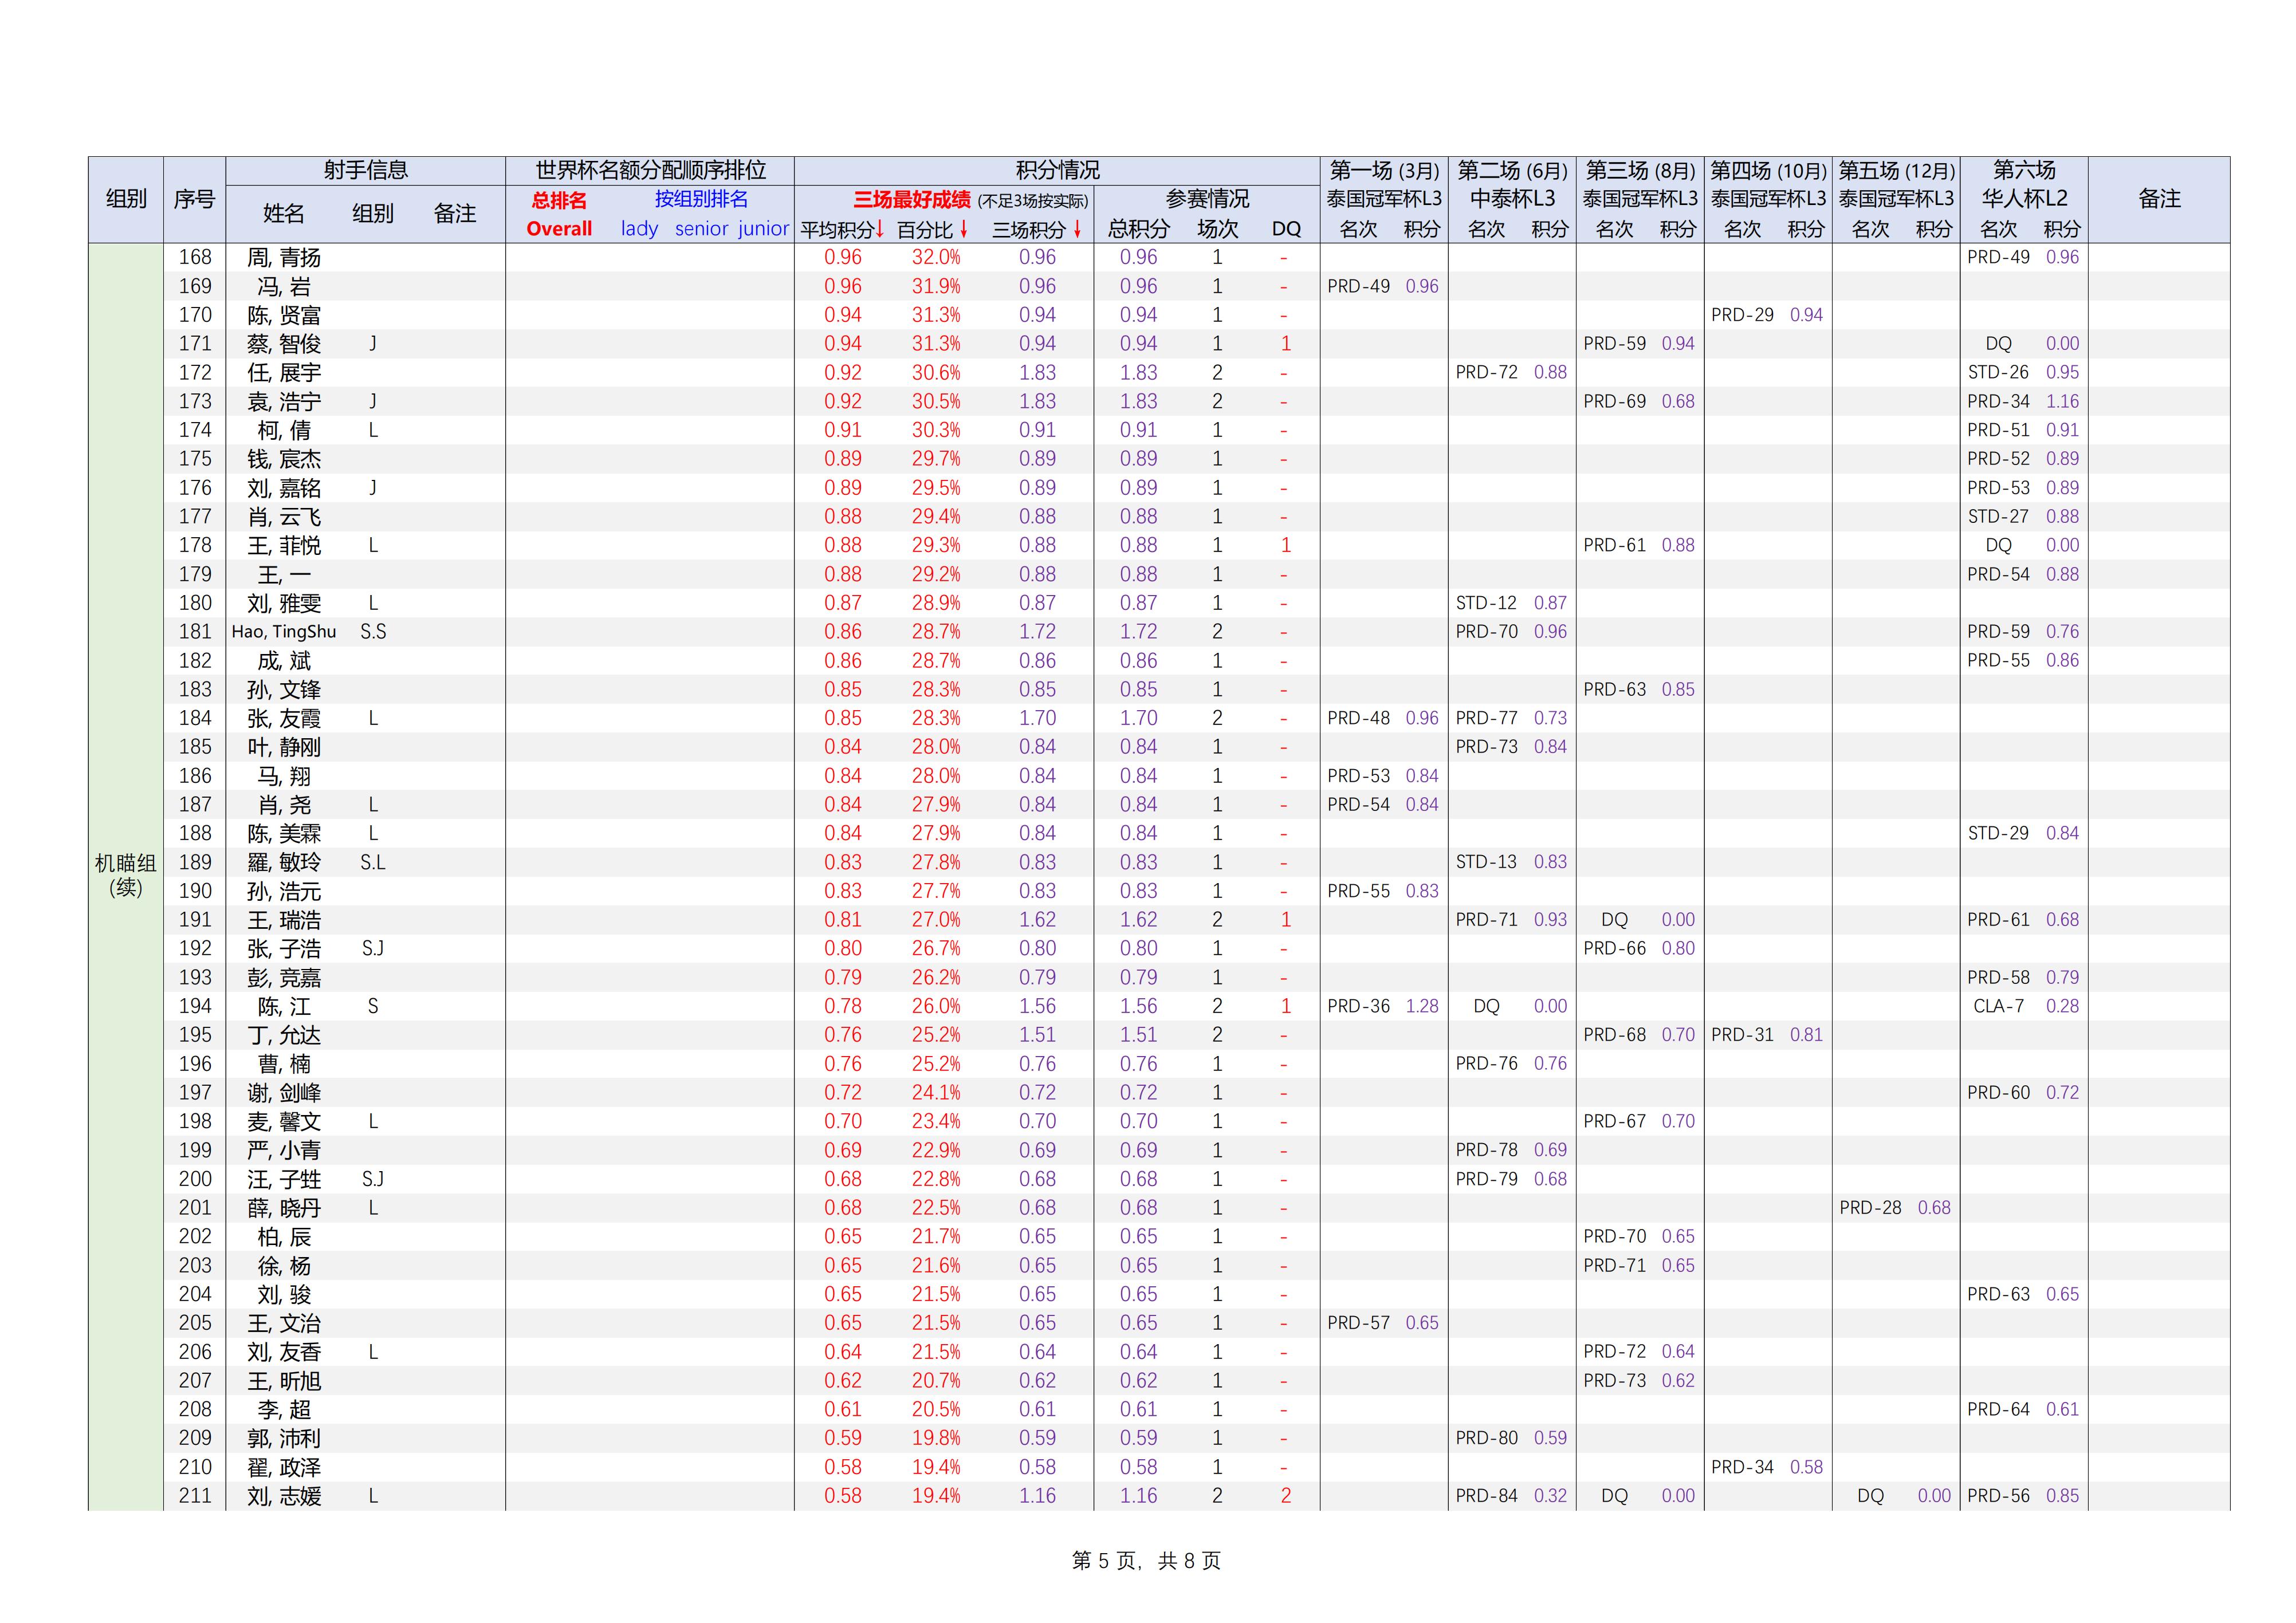Select the 三场积分 sort header
The width and height of the screenshot is (2296, 1623).
[x=1037, y=229]
